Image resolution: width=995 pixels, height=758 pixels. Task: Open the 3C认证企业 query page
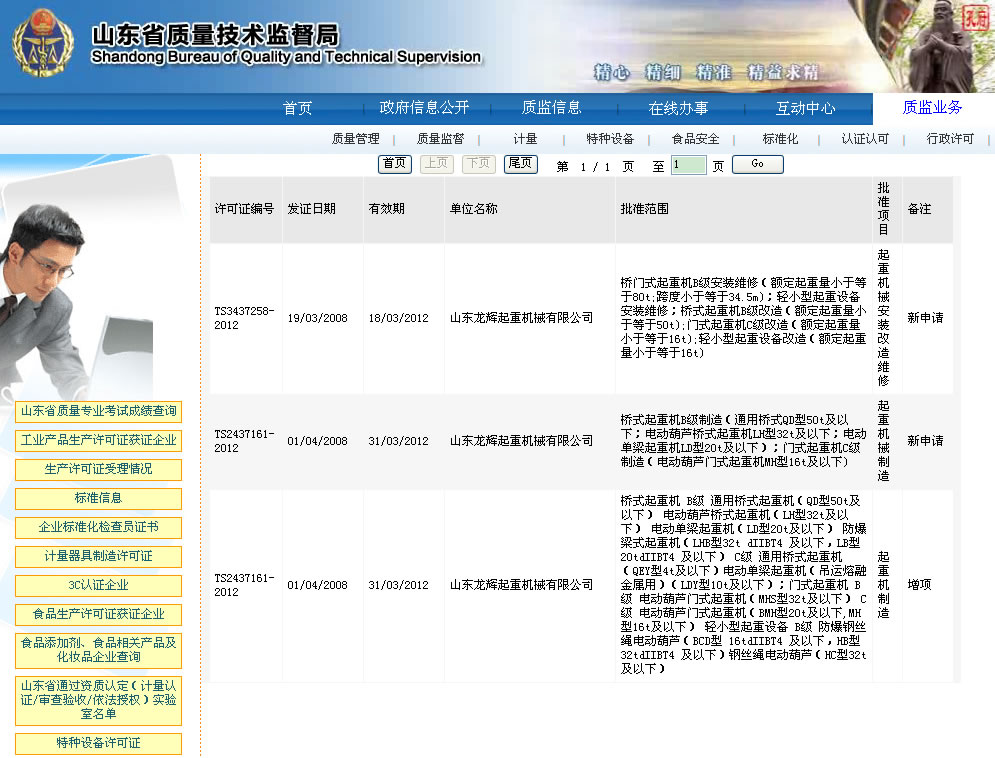coord(97,586)
